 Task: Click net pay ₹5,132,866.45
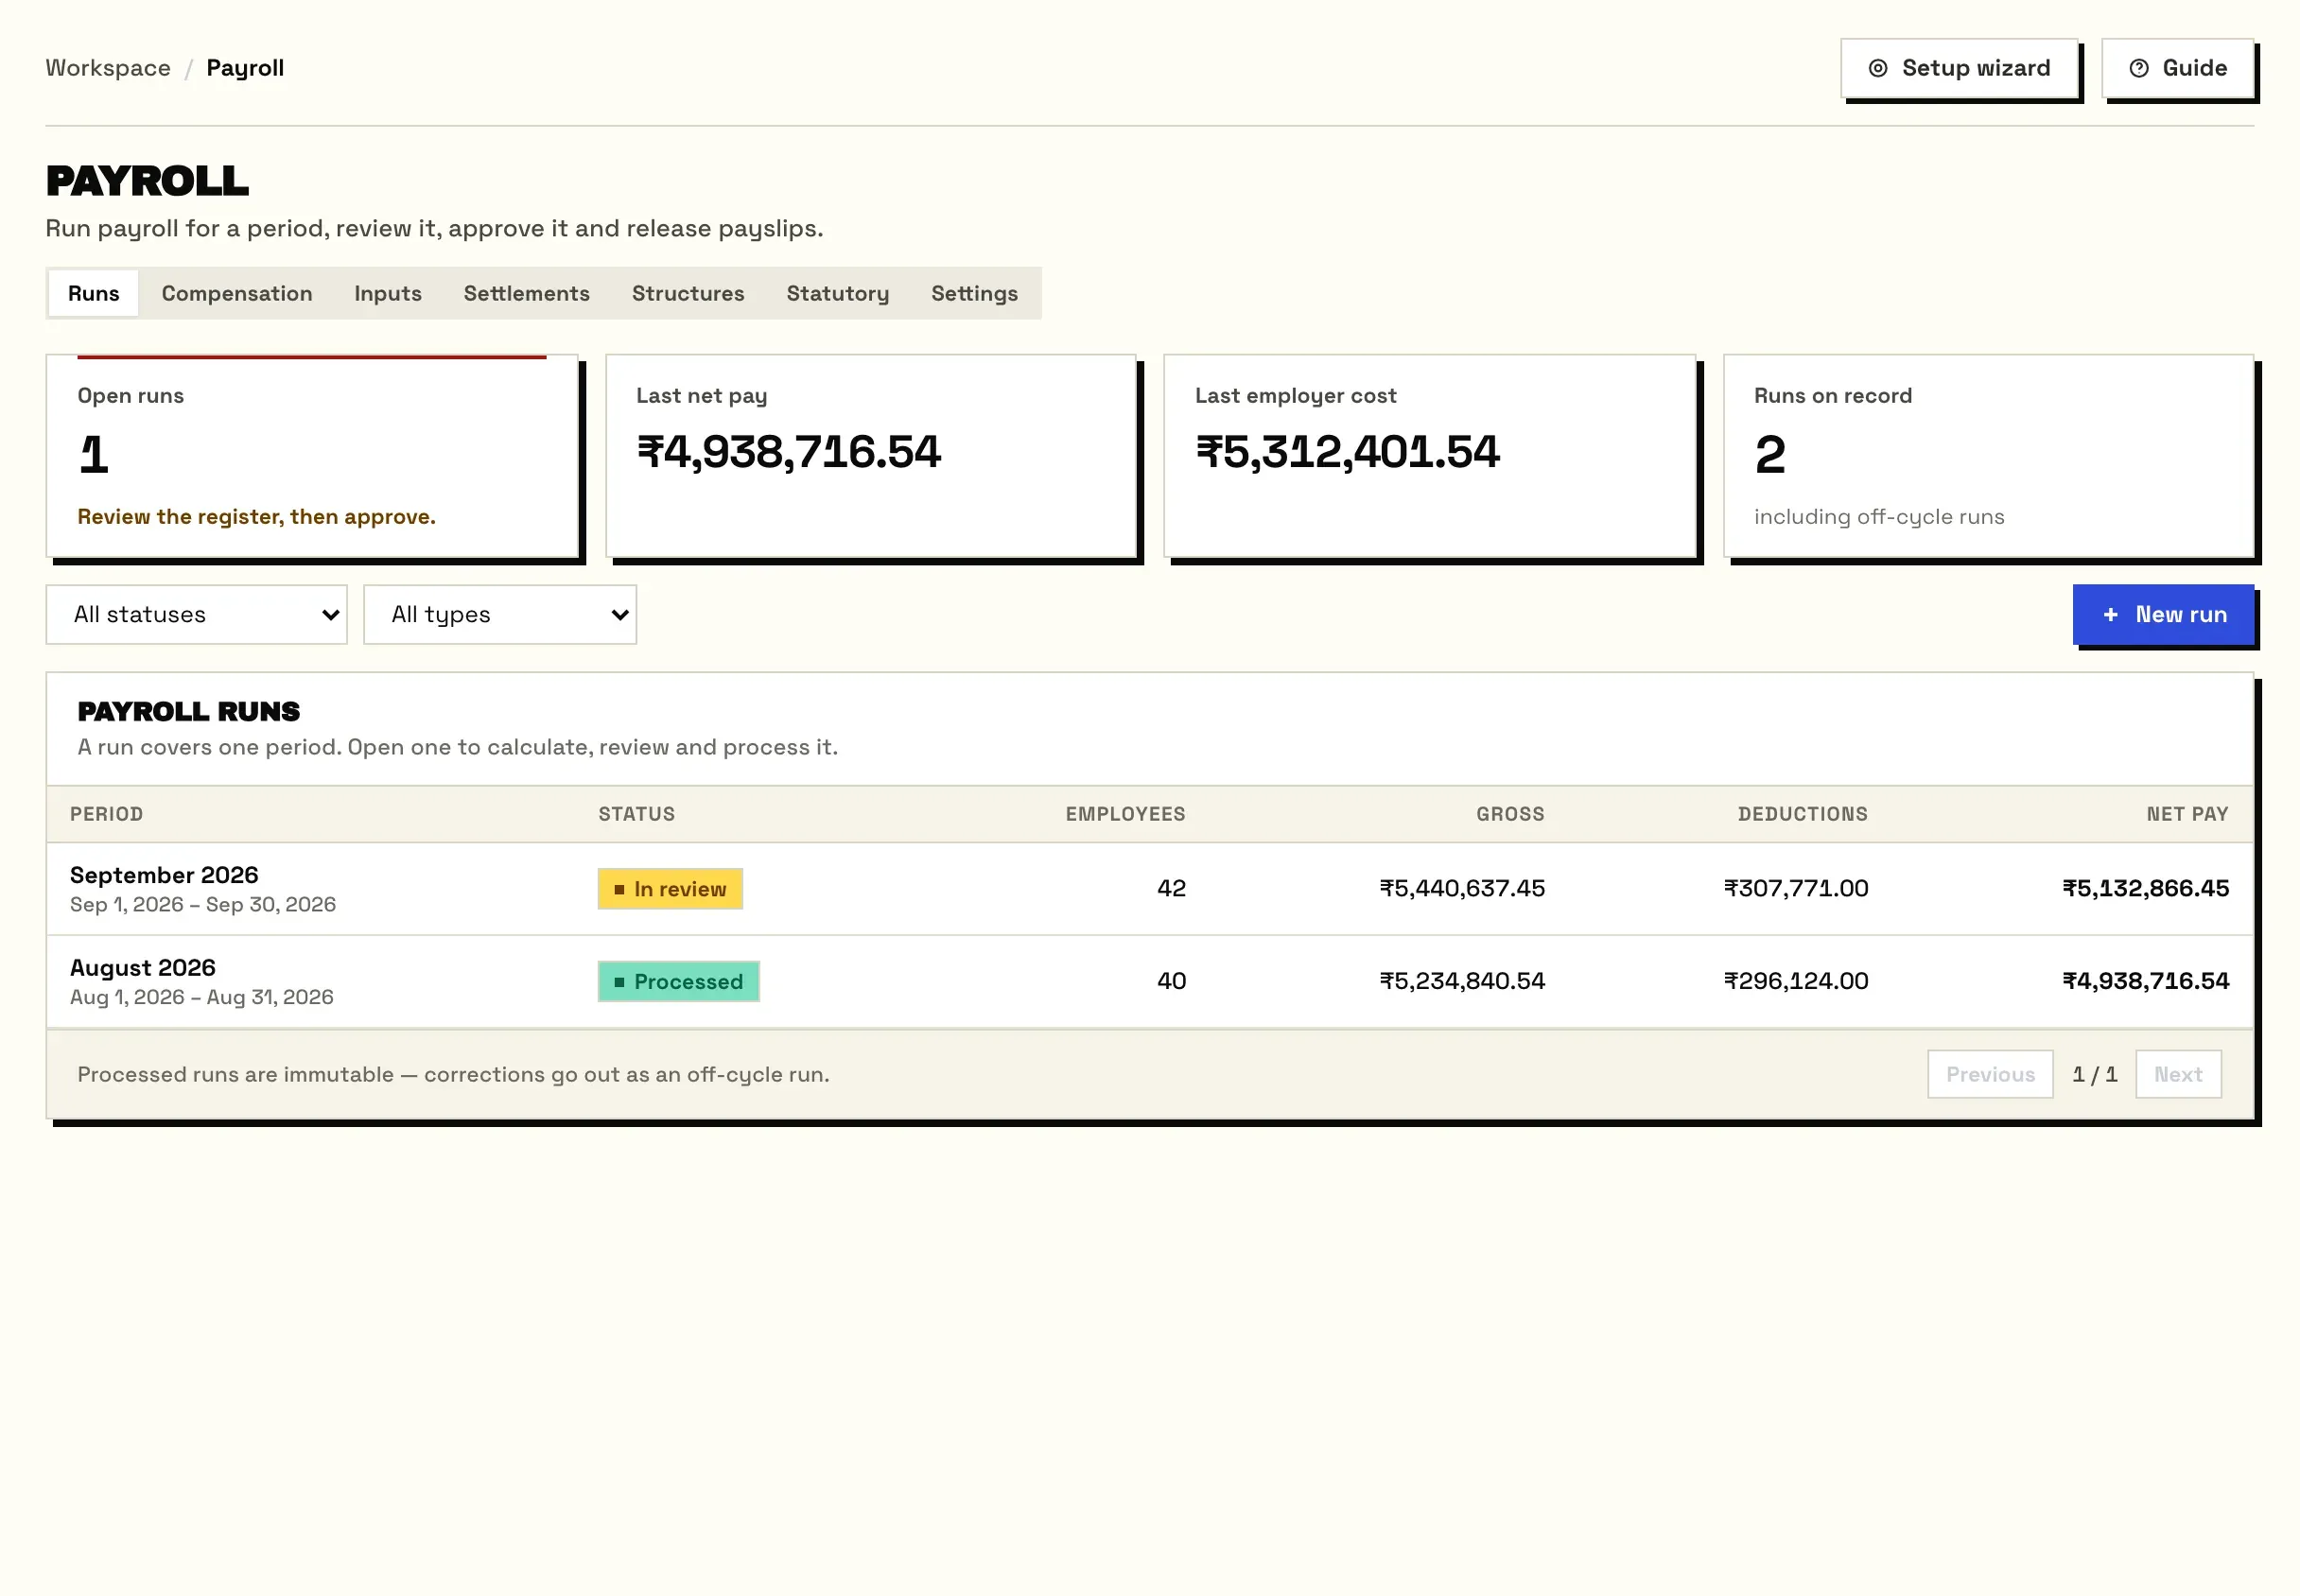coord(2146,889)
